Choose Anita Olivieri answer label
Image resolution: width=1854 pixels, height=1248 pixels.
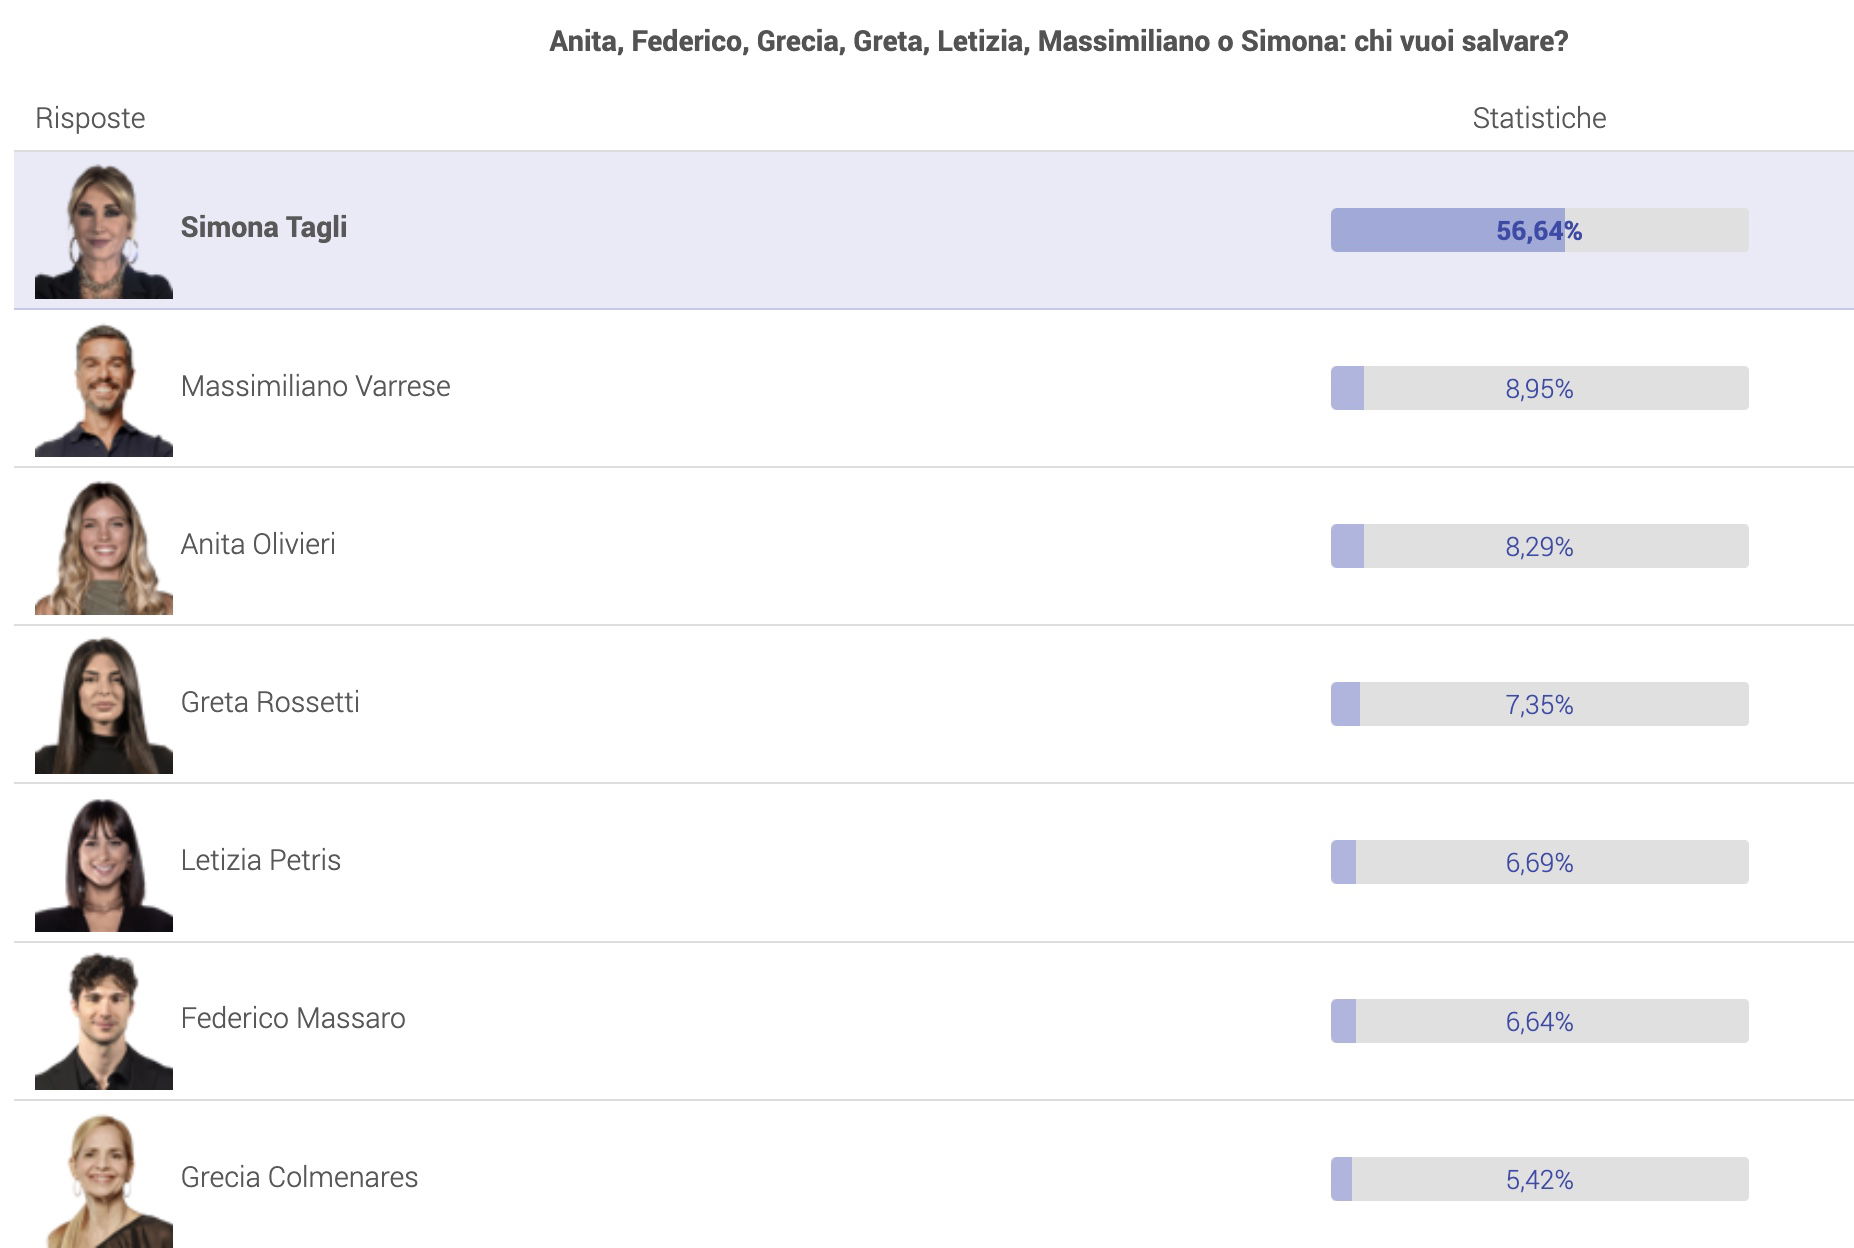[258, 544]
